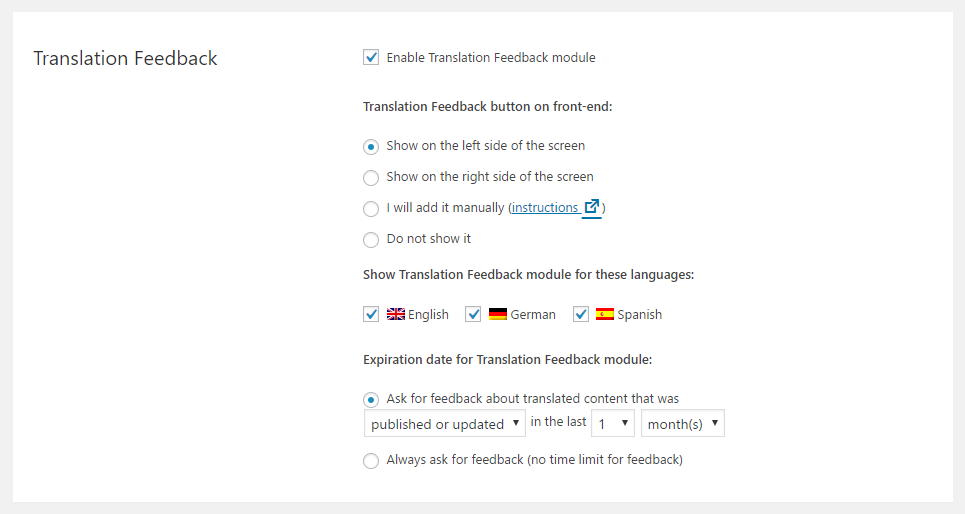This screenshot has width=965, height=514.
Task: Open the published or updated dropdown
Action: tap(444, 424)
